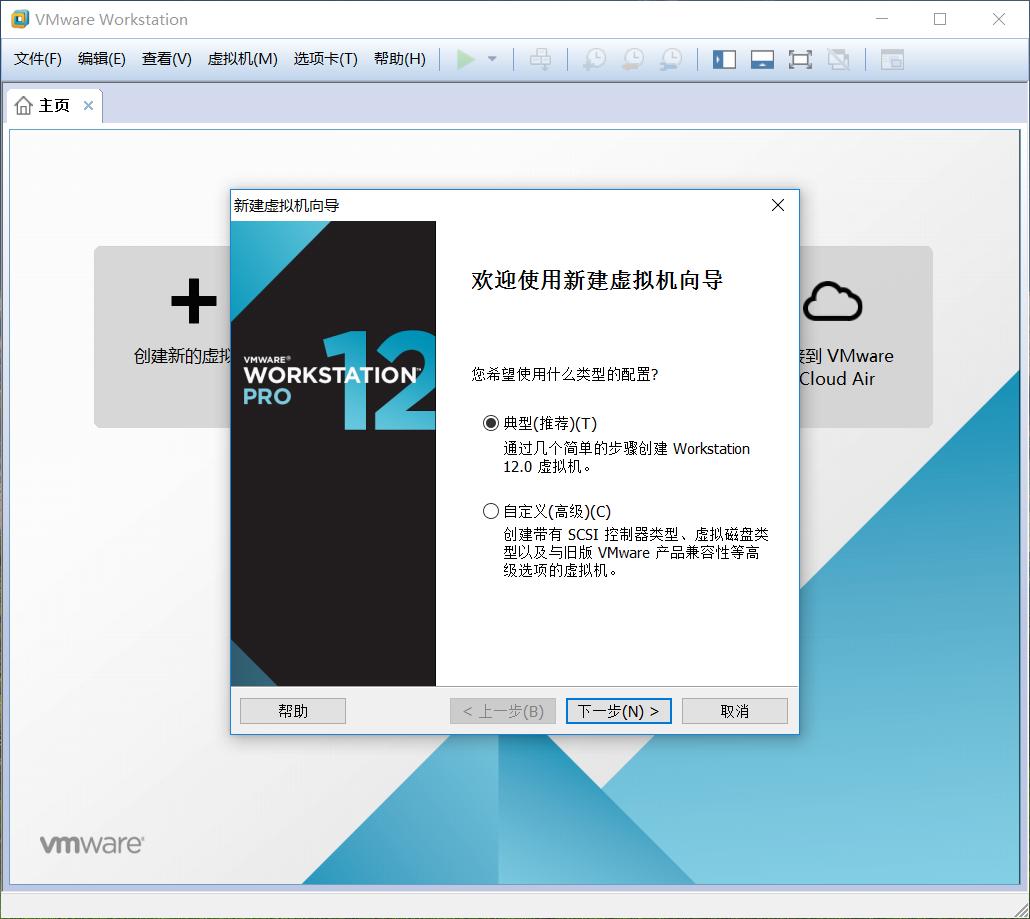Click the power on virtual machine icon
Image resolution: width=1030 pixels, height=919 pixels.
(x=464, y=59)
